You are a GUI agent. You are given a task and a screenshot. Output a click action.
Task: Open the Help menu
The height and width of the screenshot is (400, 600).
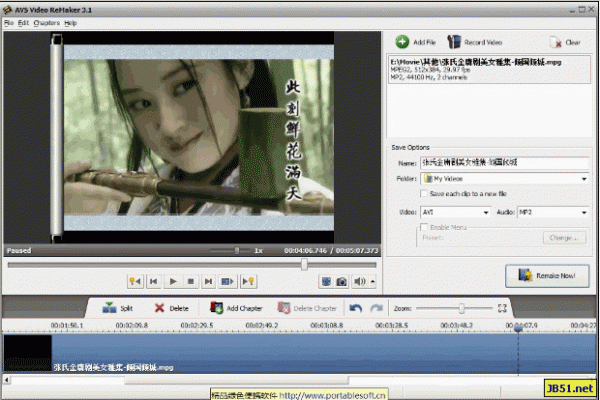[x=70, y=23]
